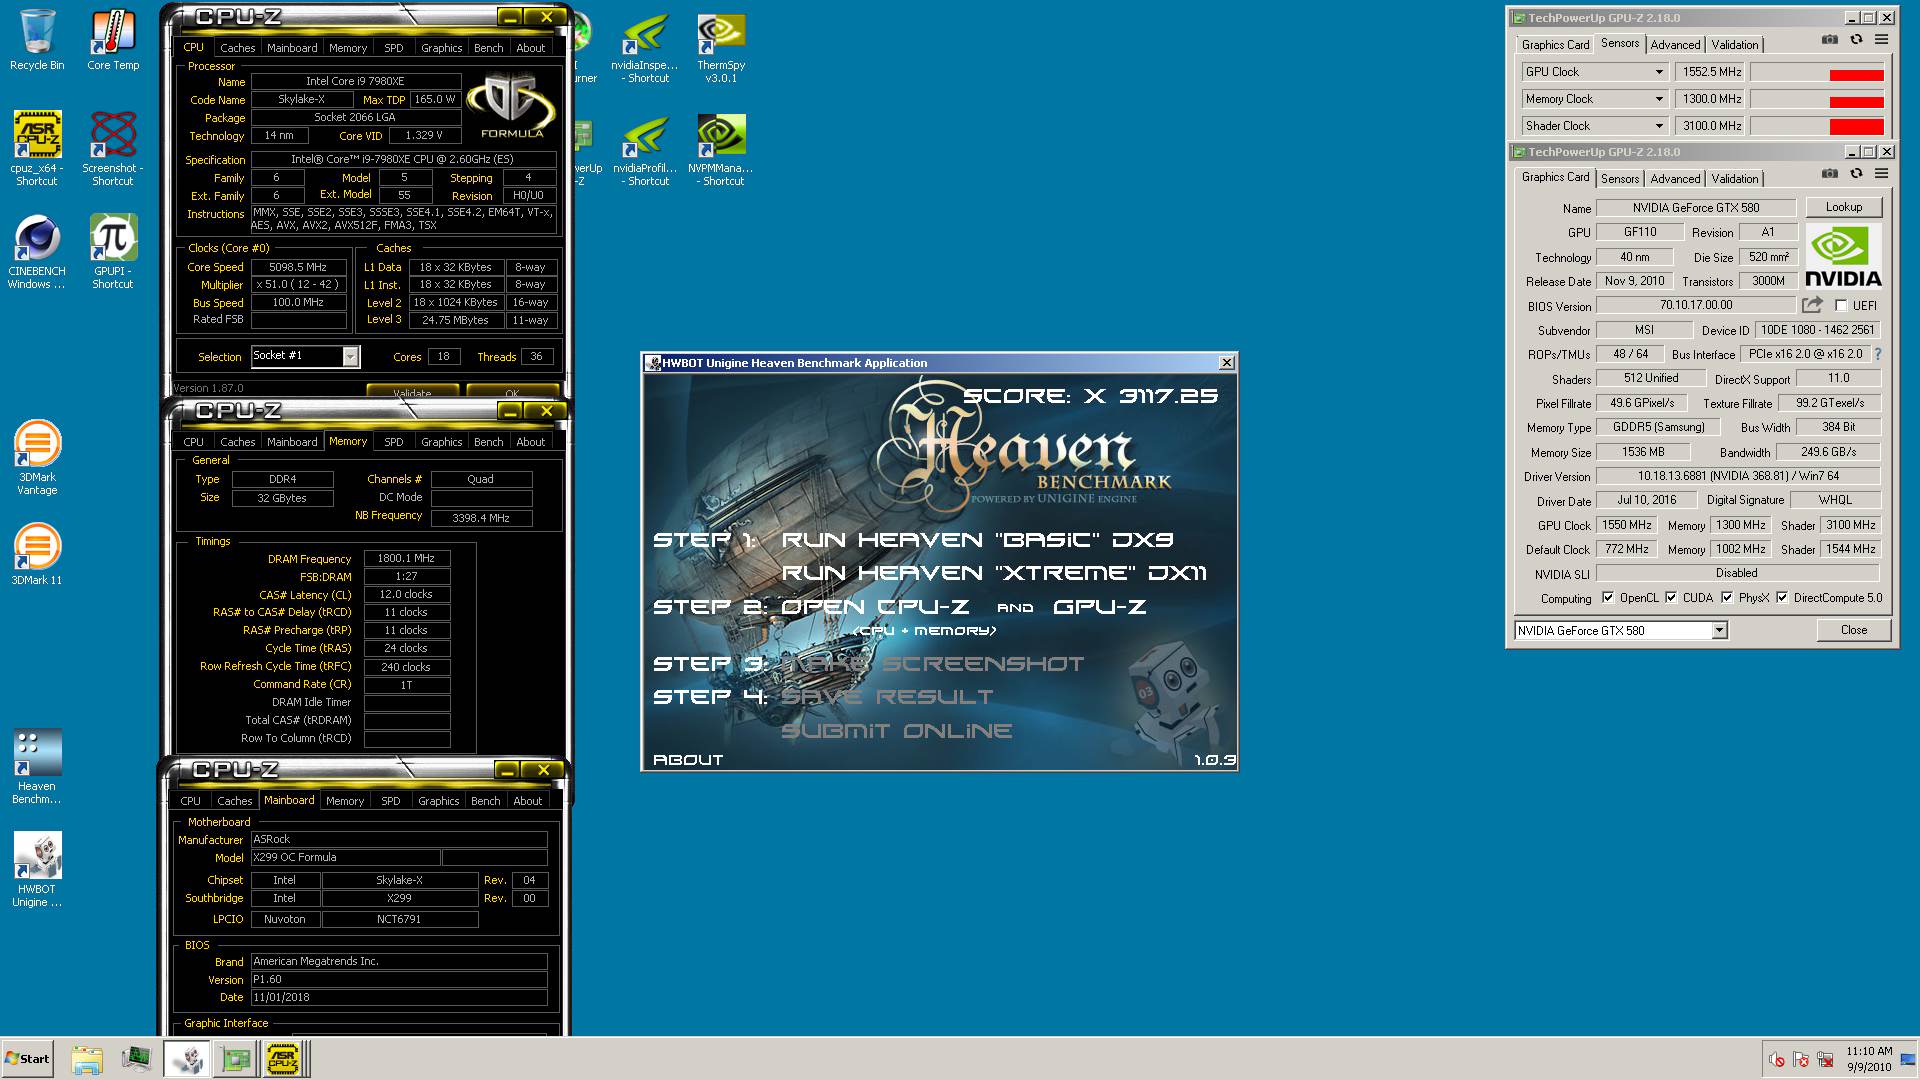The height and width of the screenshot is (1080, 1920).
Task: Open SPD tab in Memory CPU-Z window
Action: pos(394,442)
